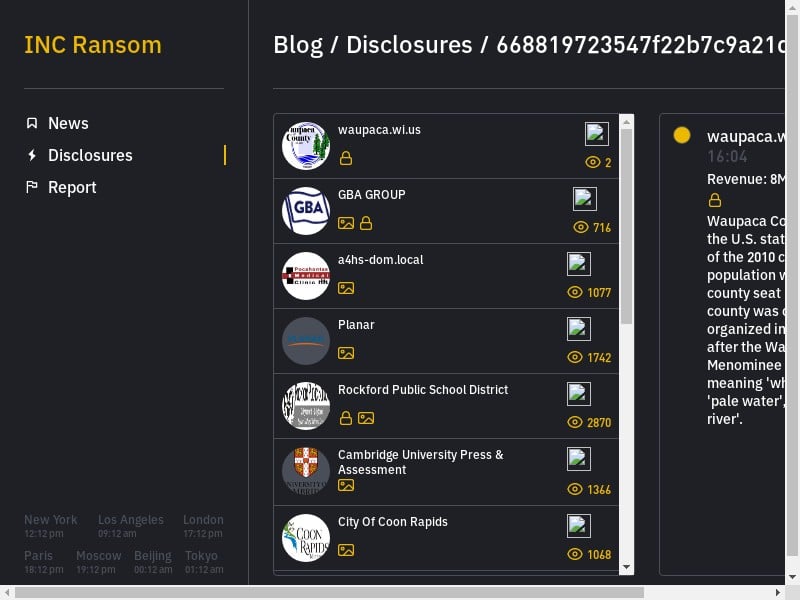Click the GBA flag logo thumbnail
Viewport: 800px width, 600px height.
[x=306, y=211]
